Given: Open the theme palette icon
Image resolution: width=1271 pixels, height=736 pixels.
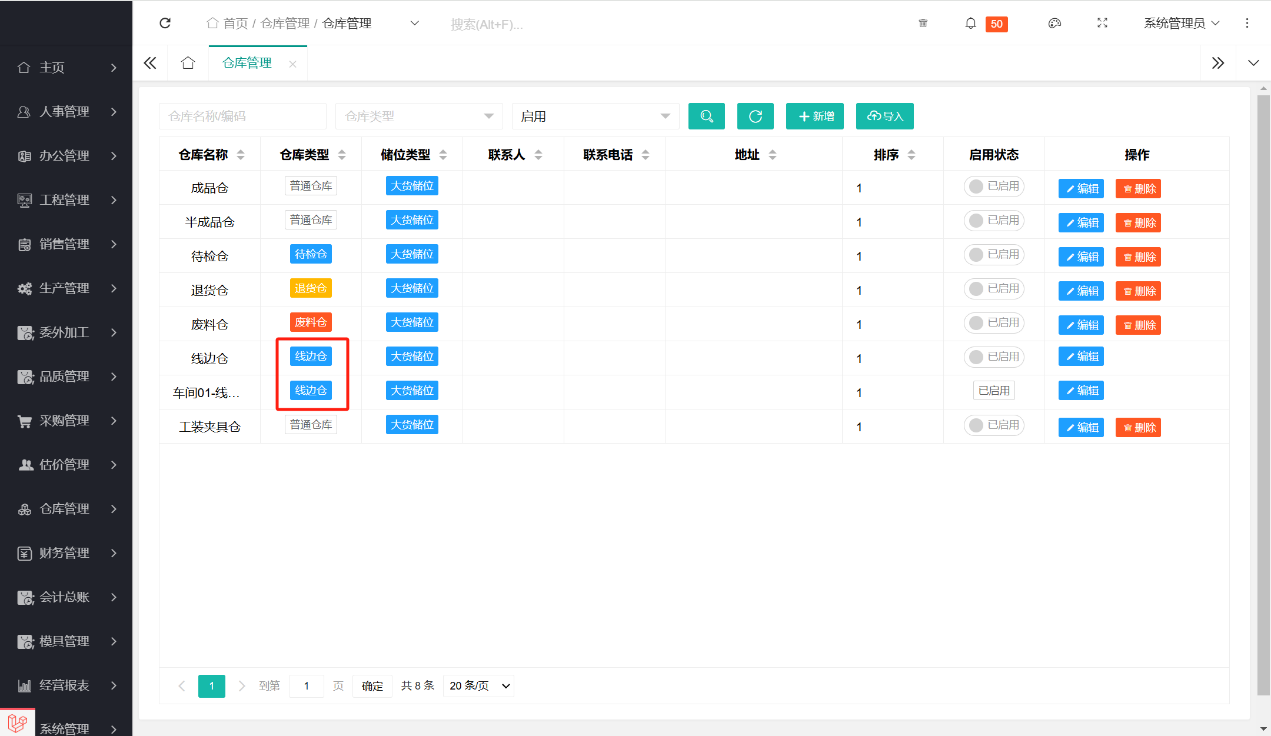Looking at the screenshot, I should click(x=1054, y=23).
